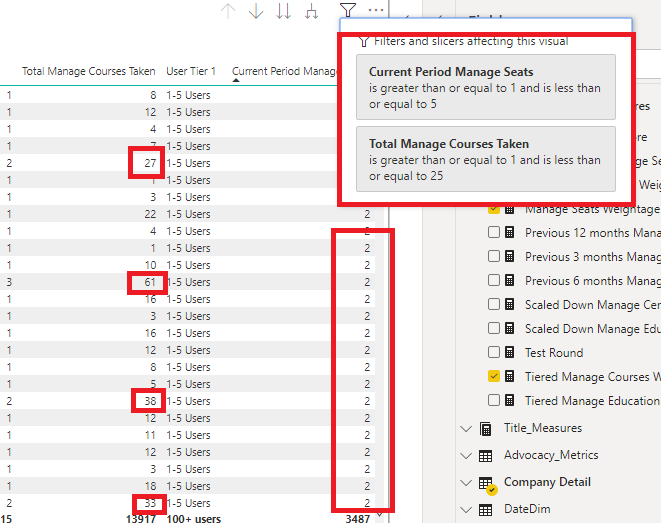Image resolution: width=662 pixels, height=523 pixels.
Task: Select the DateDim table name
Action: point(527,509)
